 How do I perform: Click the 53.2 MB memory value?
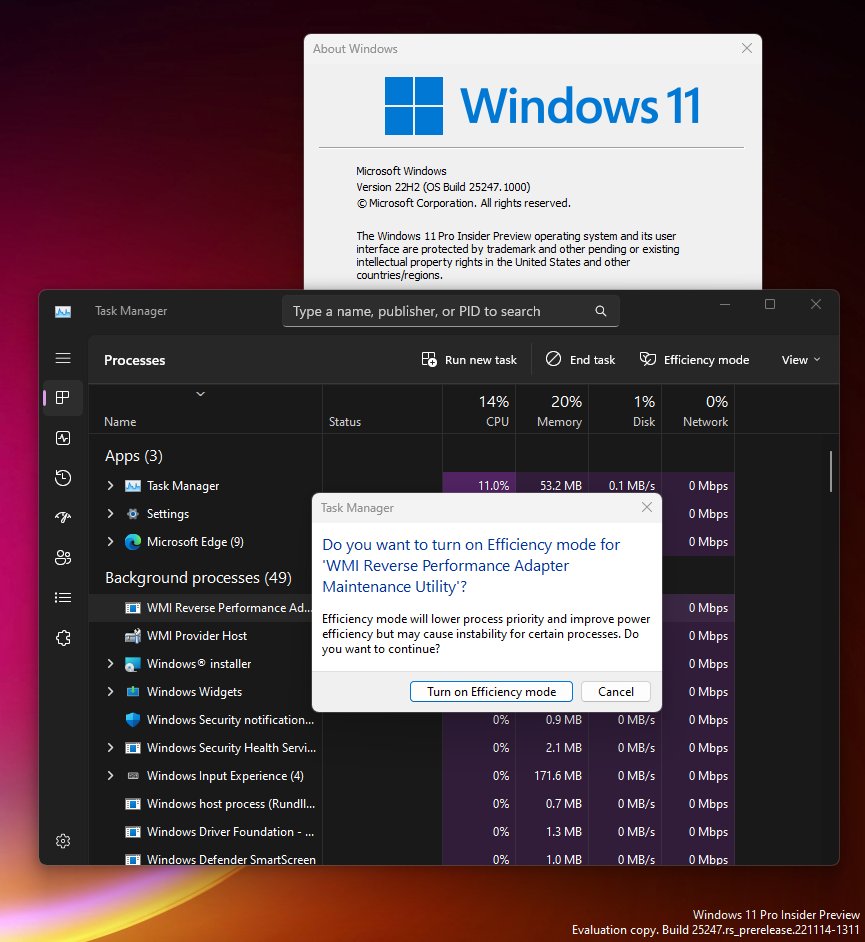click(x=561, y=485)
